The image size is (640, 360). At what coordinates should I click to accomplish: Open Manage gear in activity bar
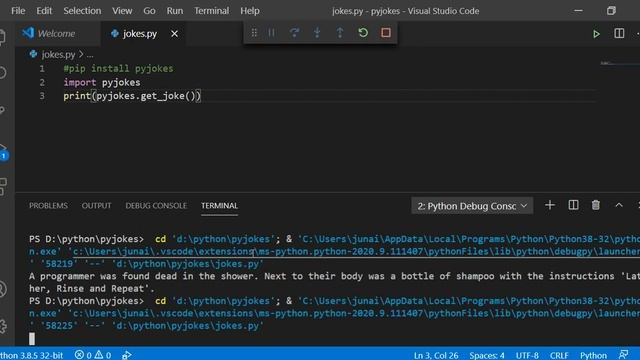(x=3, y=326)
